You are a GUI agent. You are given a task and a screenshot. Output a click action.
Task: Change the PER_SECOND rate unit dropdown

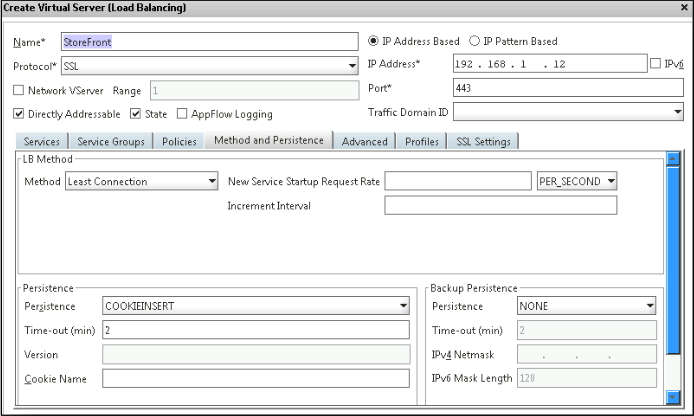click(x=611, y=181)
